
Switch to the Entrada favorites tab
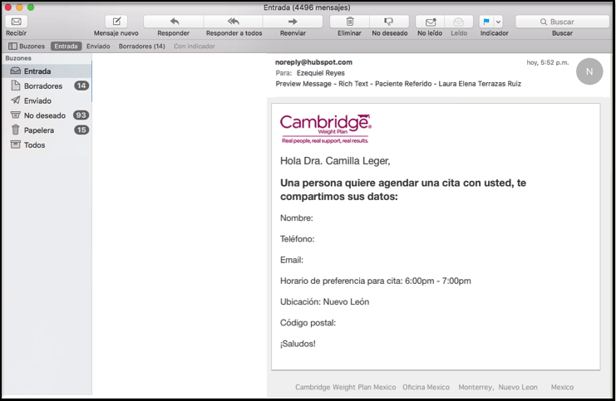click(x=66, y=46)
